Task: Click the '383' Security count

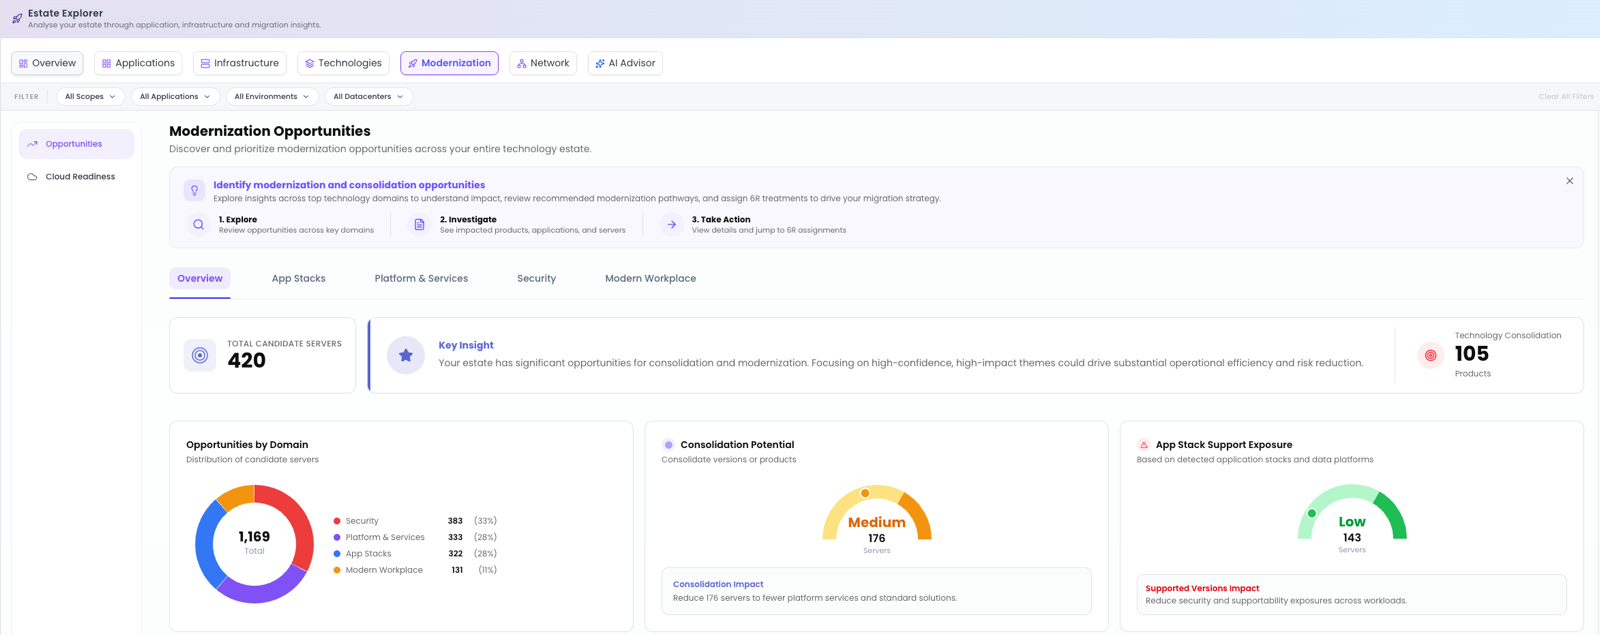Action: click(455, 521)
